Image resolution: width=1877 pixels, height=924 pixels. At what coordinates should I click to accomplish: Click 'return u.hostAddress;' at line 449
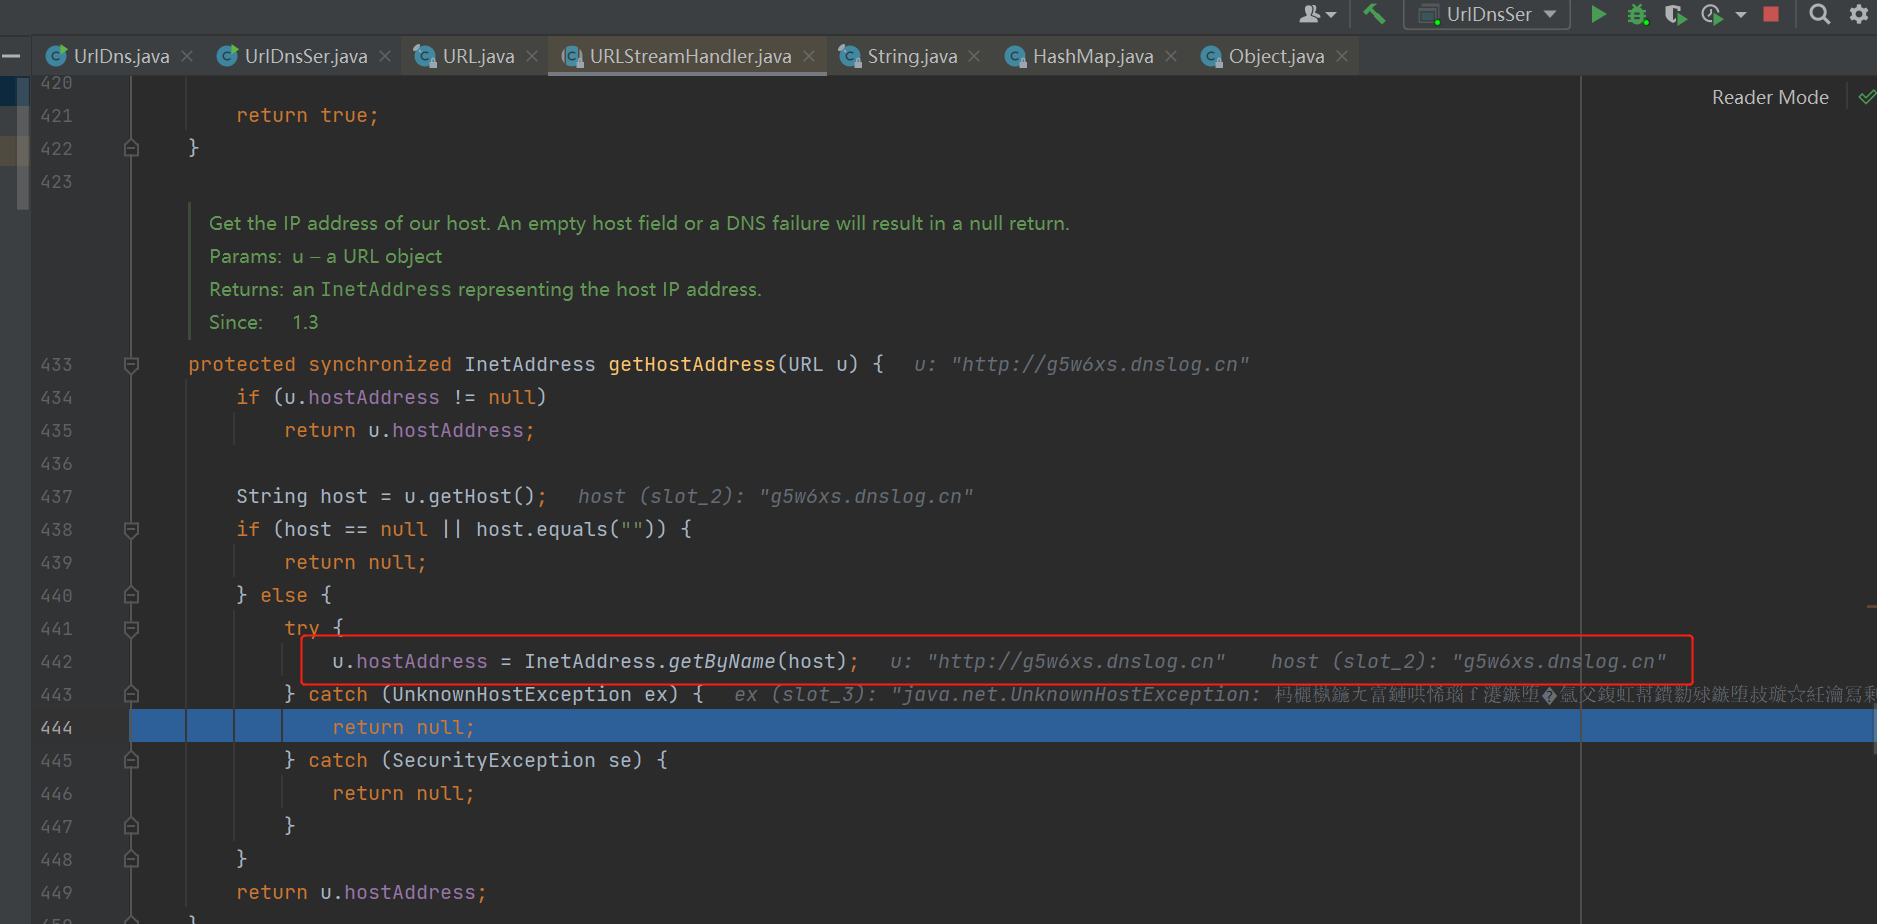361,893
